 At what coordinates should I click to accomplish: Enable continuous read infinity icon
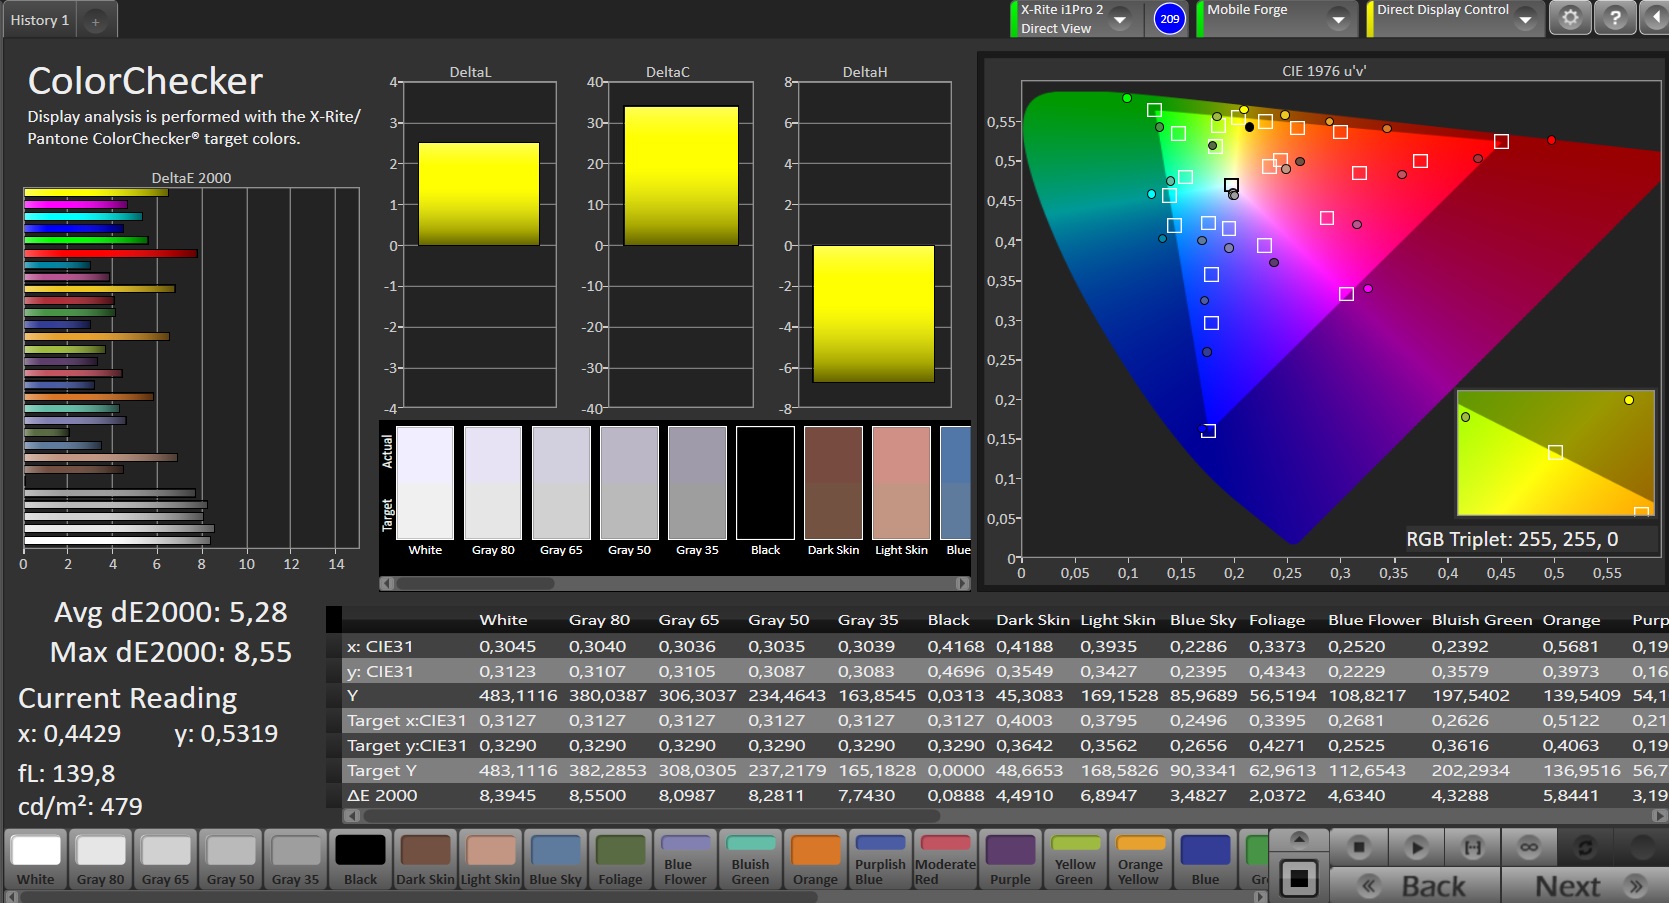coord(1529,847)
